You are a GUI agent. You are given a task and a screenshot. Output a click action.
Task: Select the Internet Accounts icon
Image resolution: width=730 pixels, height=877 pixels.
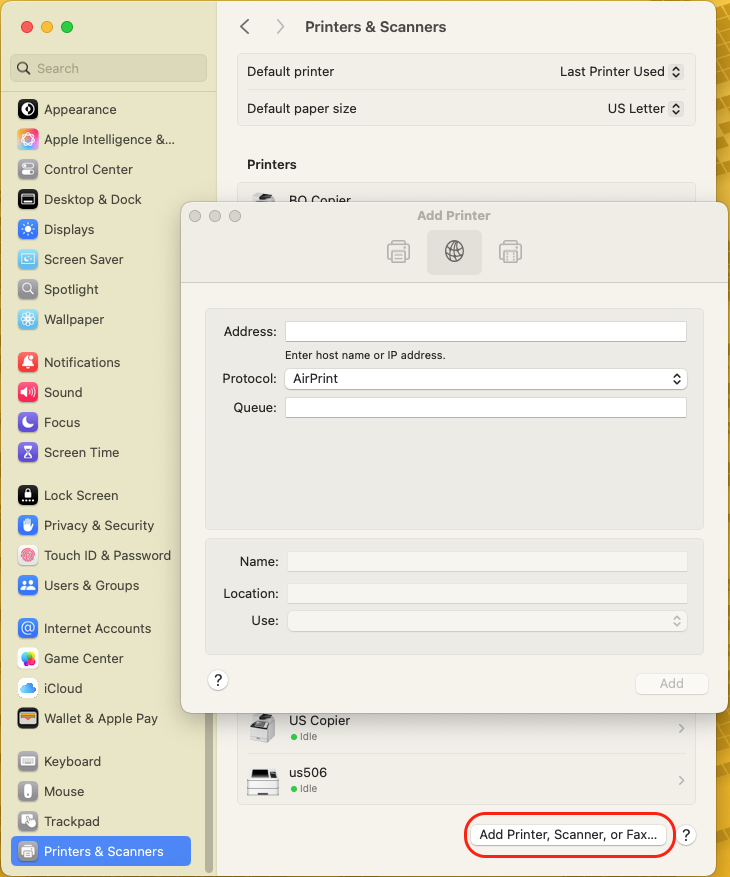[27, 628]
